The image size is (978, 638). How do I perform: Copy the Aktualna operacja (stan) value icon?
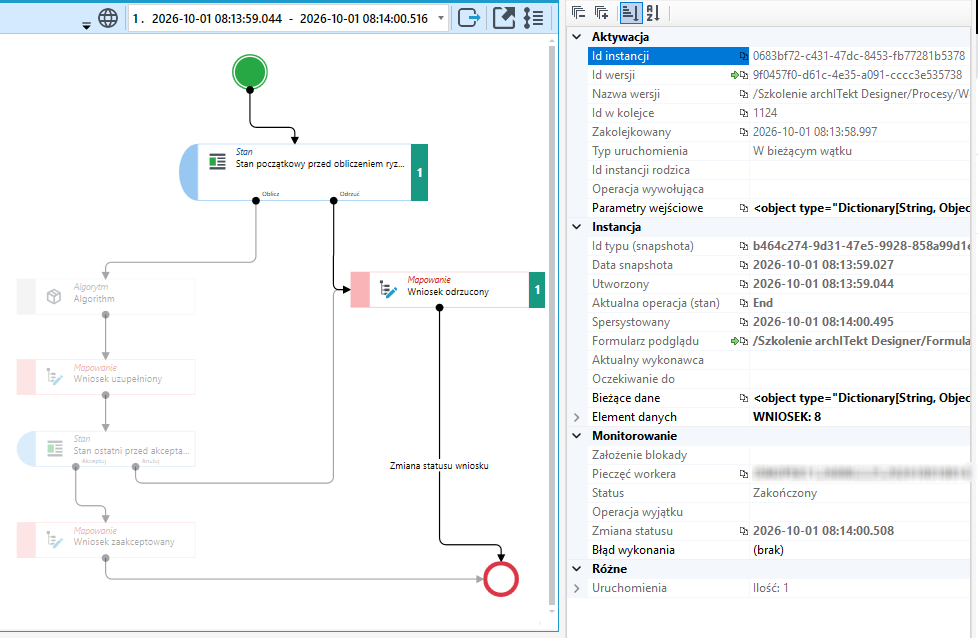tap(743, 303)
